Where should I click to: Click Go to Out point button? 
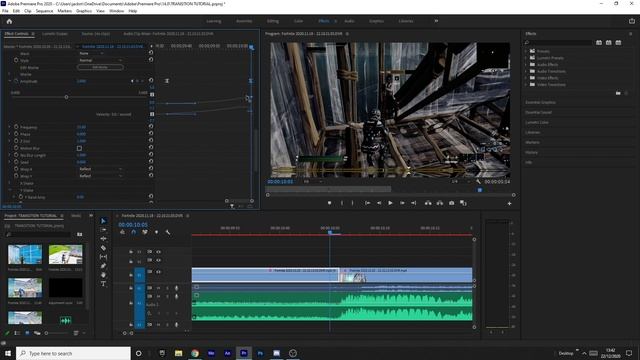tap(413, 203)
